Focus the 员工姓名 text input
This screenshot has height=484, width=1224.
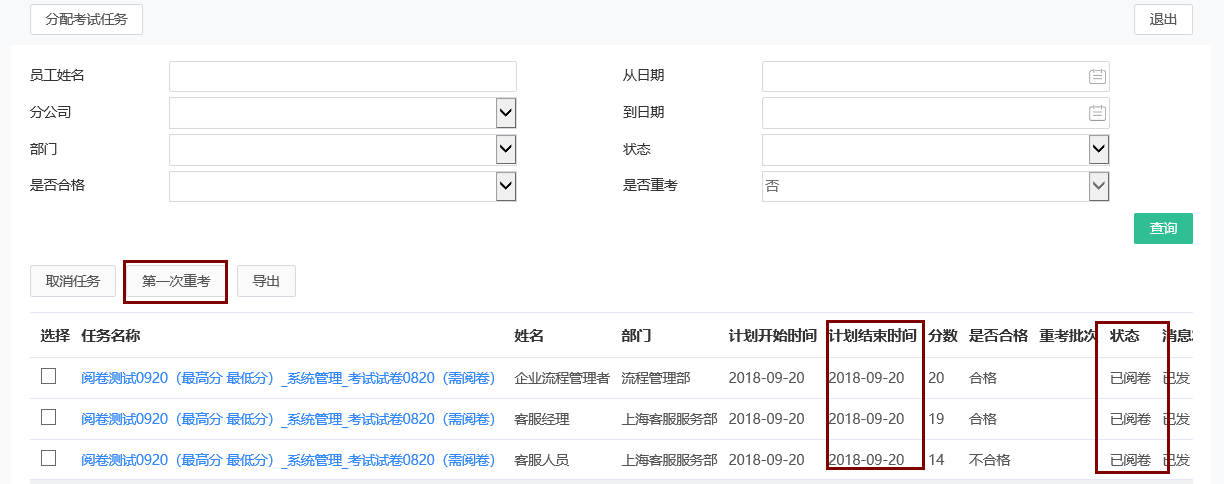342,77
